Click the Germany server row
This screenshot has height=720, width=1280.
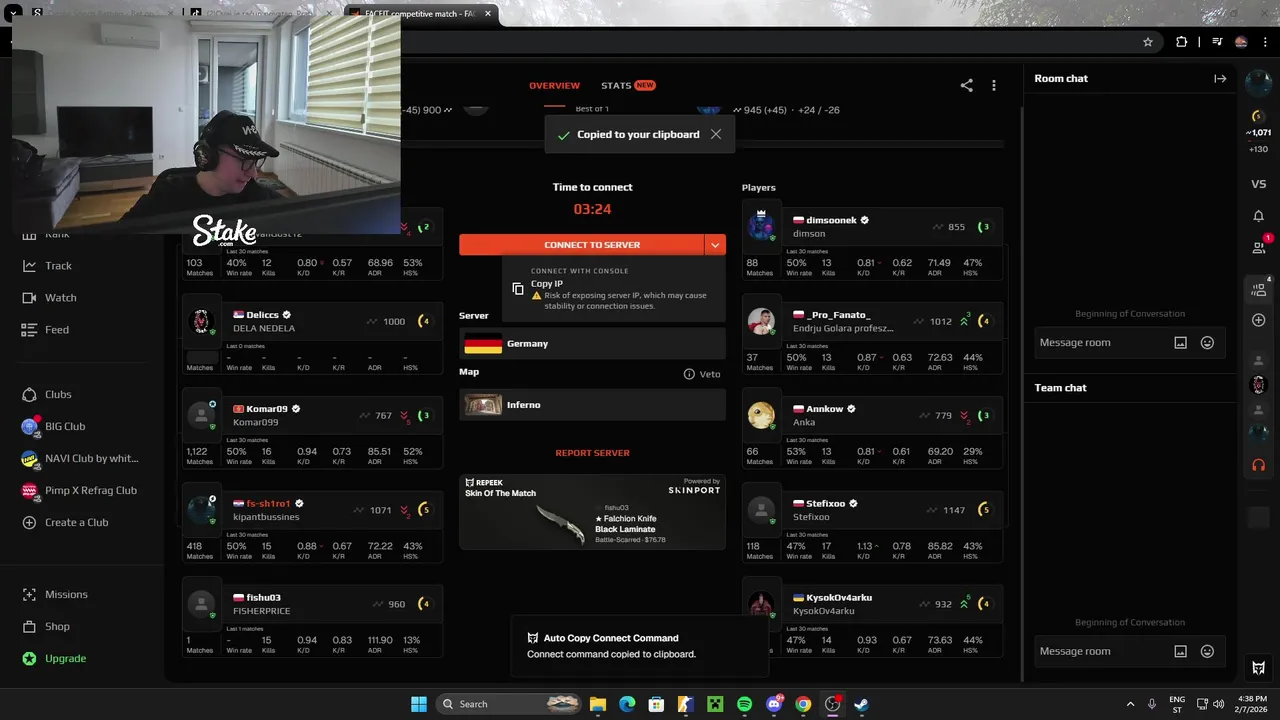pyautogui.click(x=592, y=343)
